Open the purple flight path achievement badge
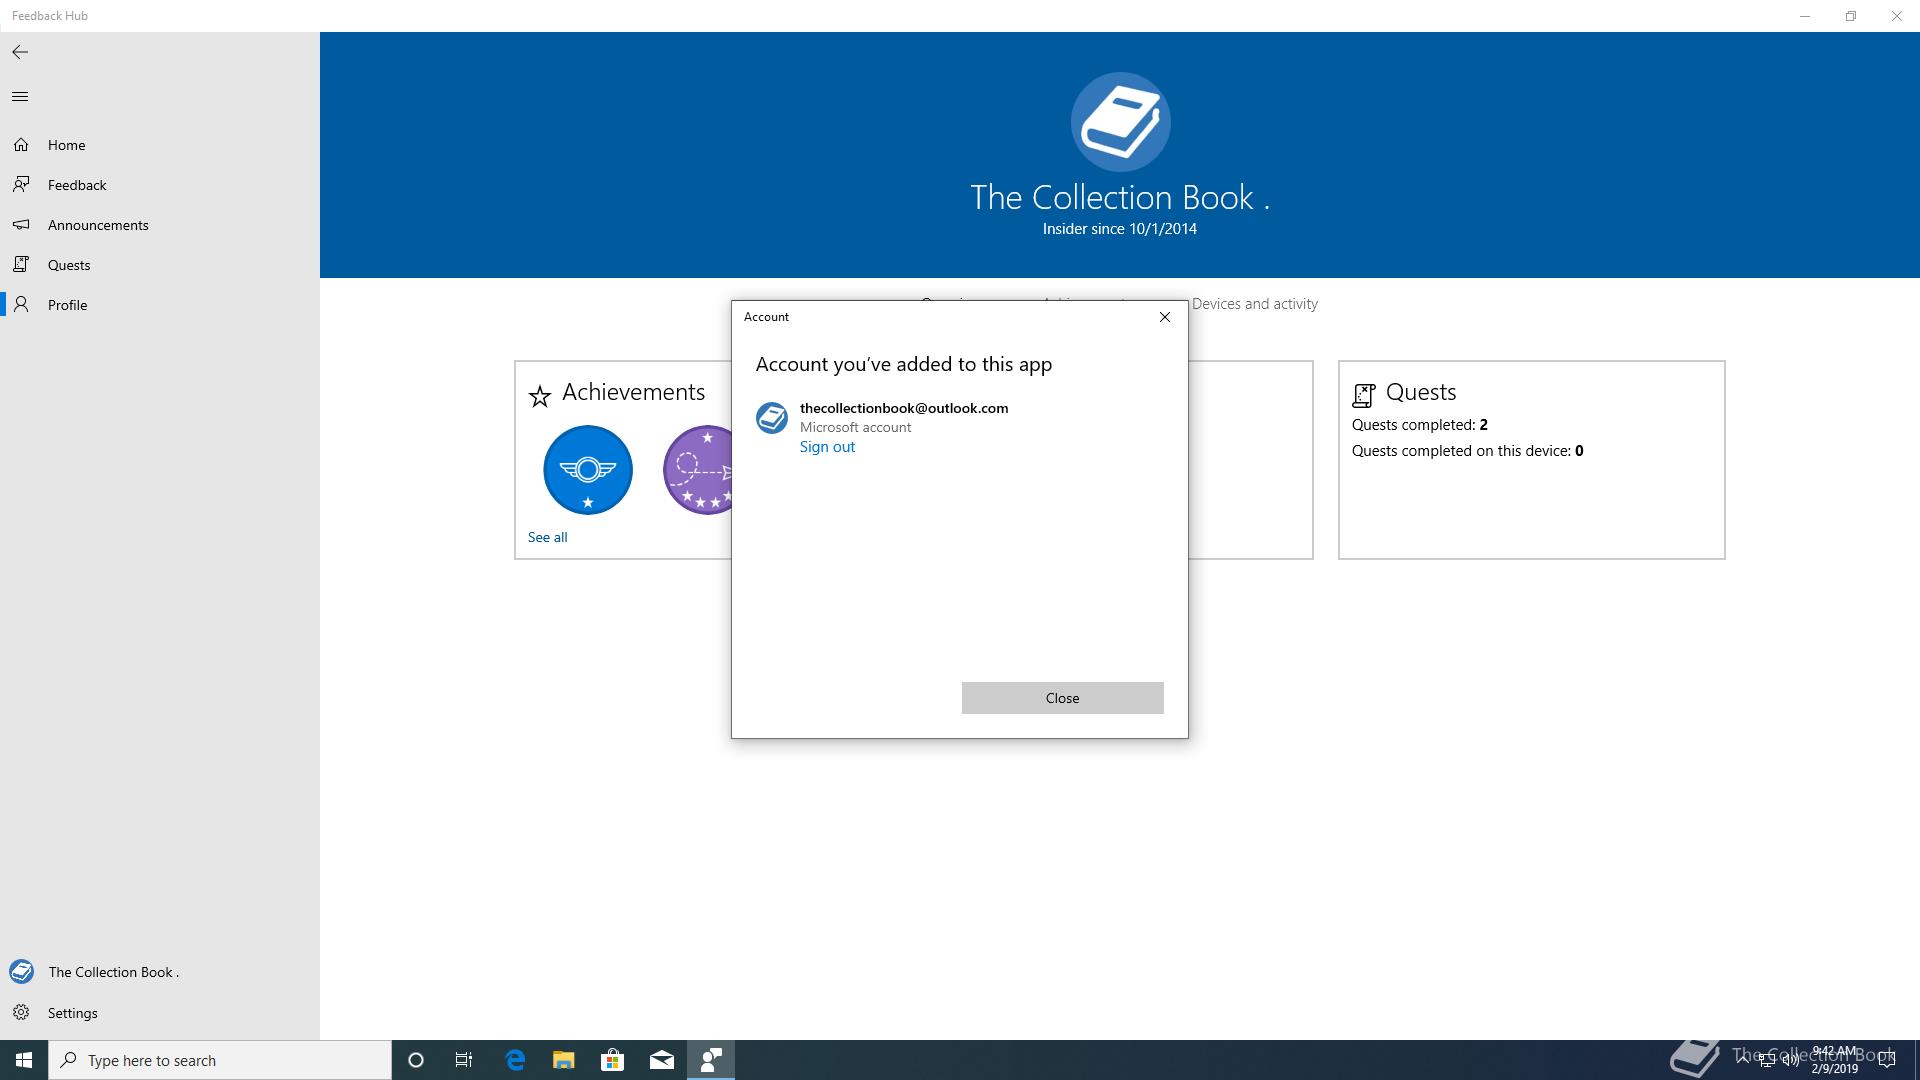Viewport: 1920px width, 1080px height. pos(698,470)
